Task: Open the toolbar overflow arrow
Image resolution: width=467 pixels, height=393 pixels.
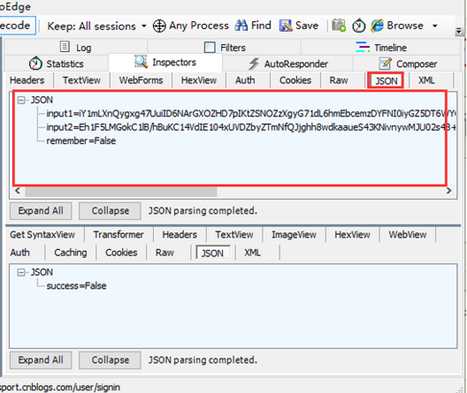Action: 459,31
